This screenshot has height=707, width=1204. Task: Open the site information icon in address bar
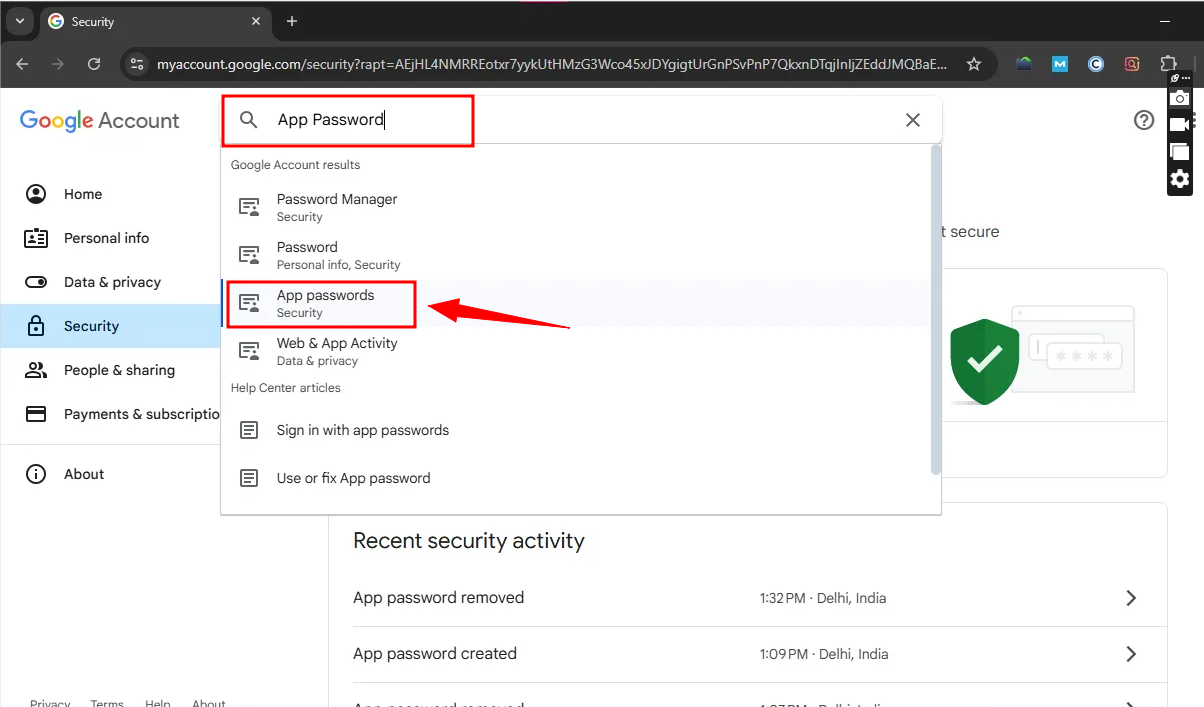(x=137, y=64)
